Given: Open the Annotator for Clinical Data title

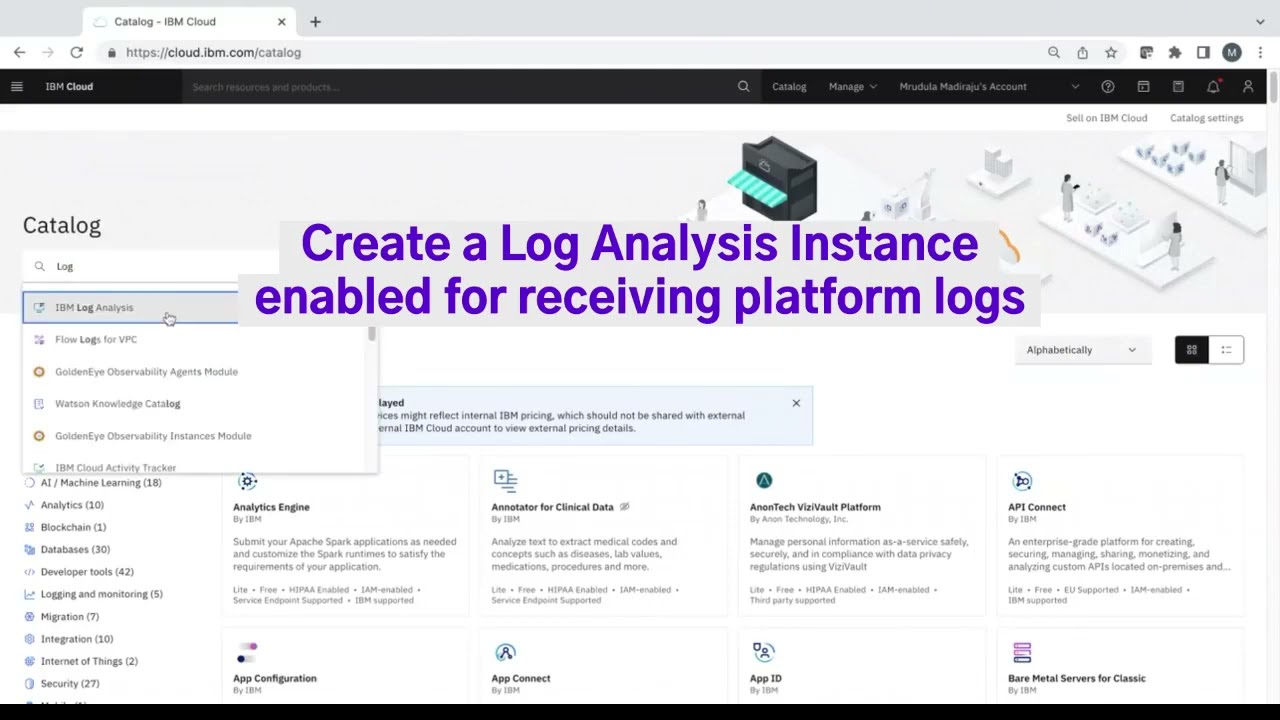Looking at the screenshot, I should coord(552,507).
